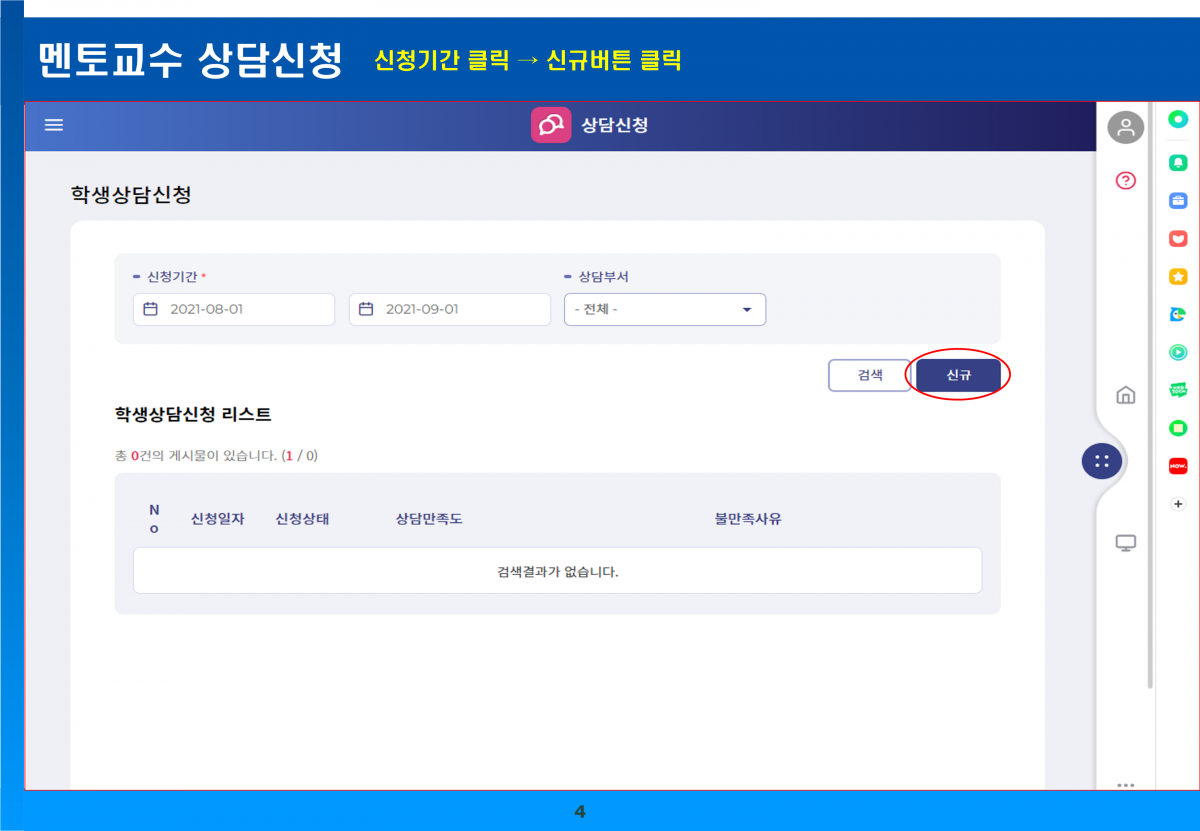Click the 검색결과가 없습니다. empty result row
This screenshot has height=831, width=1200.
coord(558,570)
